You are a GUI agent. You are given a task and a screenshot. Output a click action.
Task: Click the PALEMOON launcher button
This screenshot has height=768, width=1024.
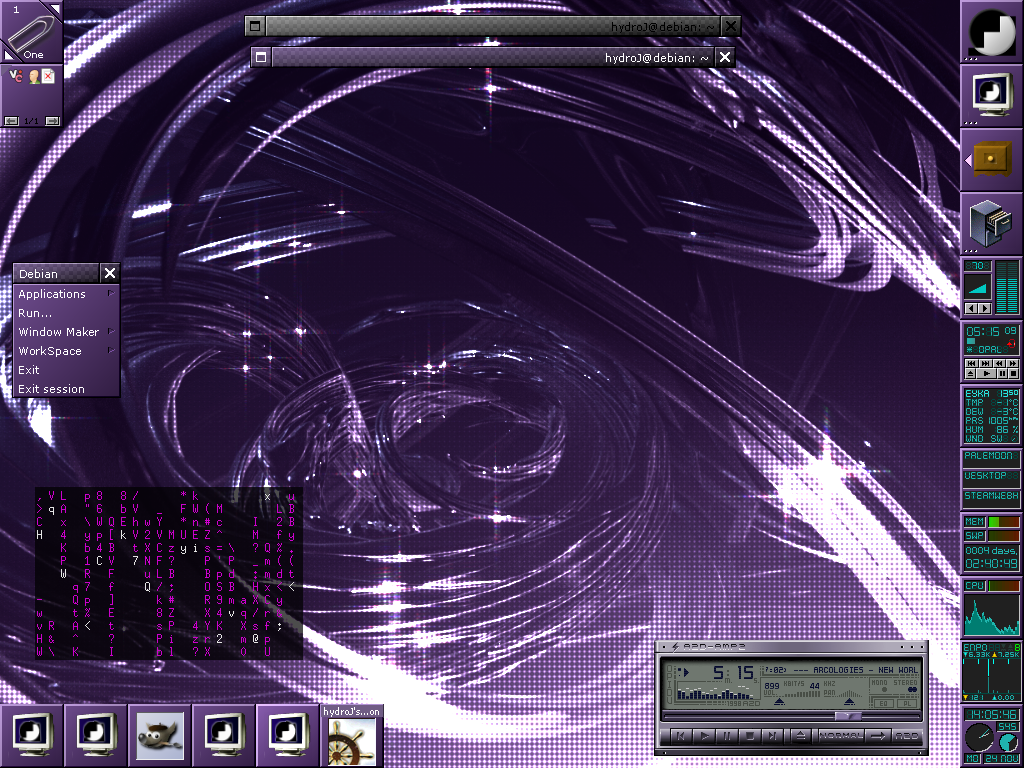pos(990,456)
